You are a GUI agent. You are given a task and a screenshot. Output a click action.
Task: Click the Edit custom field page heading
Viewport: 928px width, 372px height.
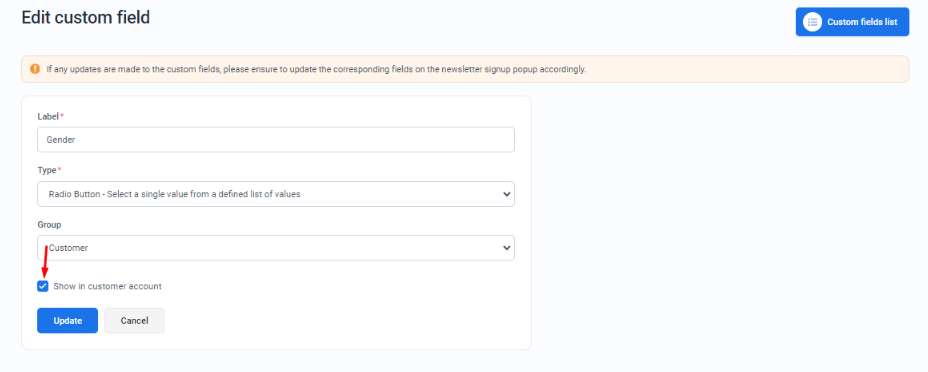click(86, 17)
